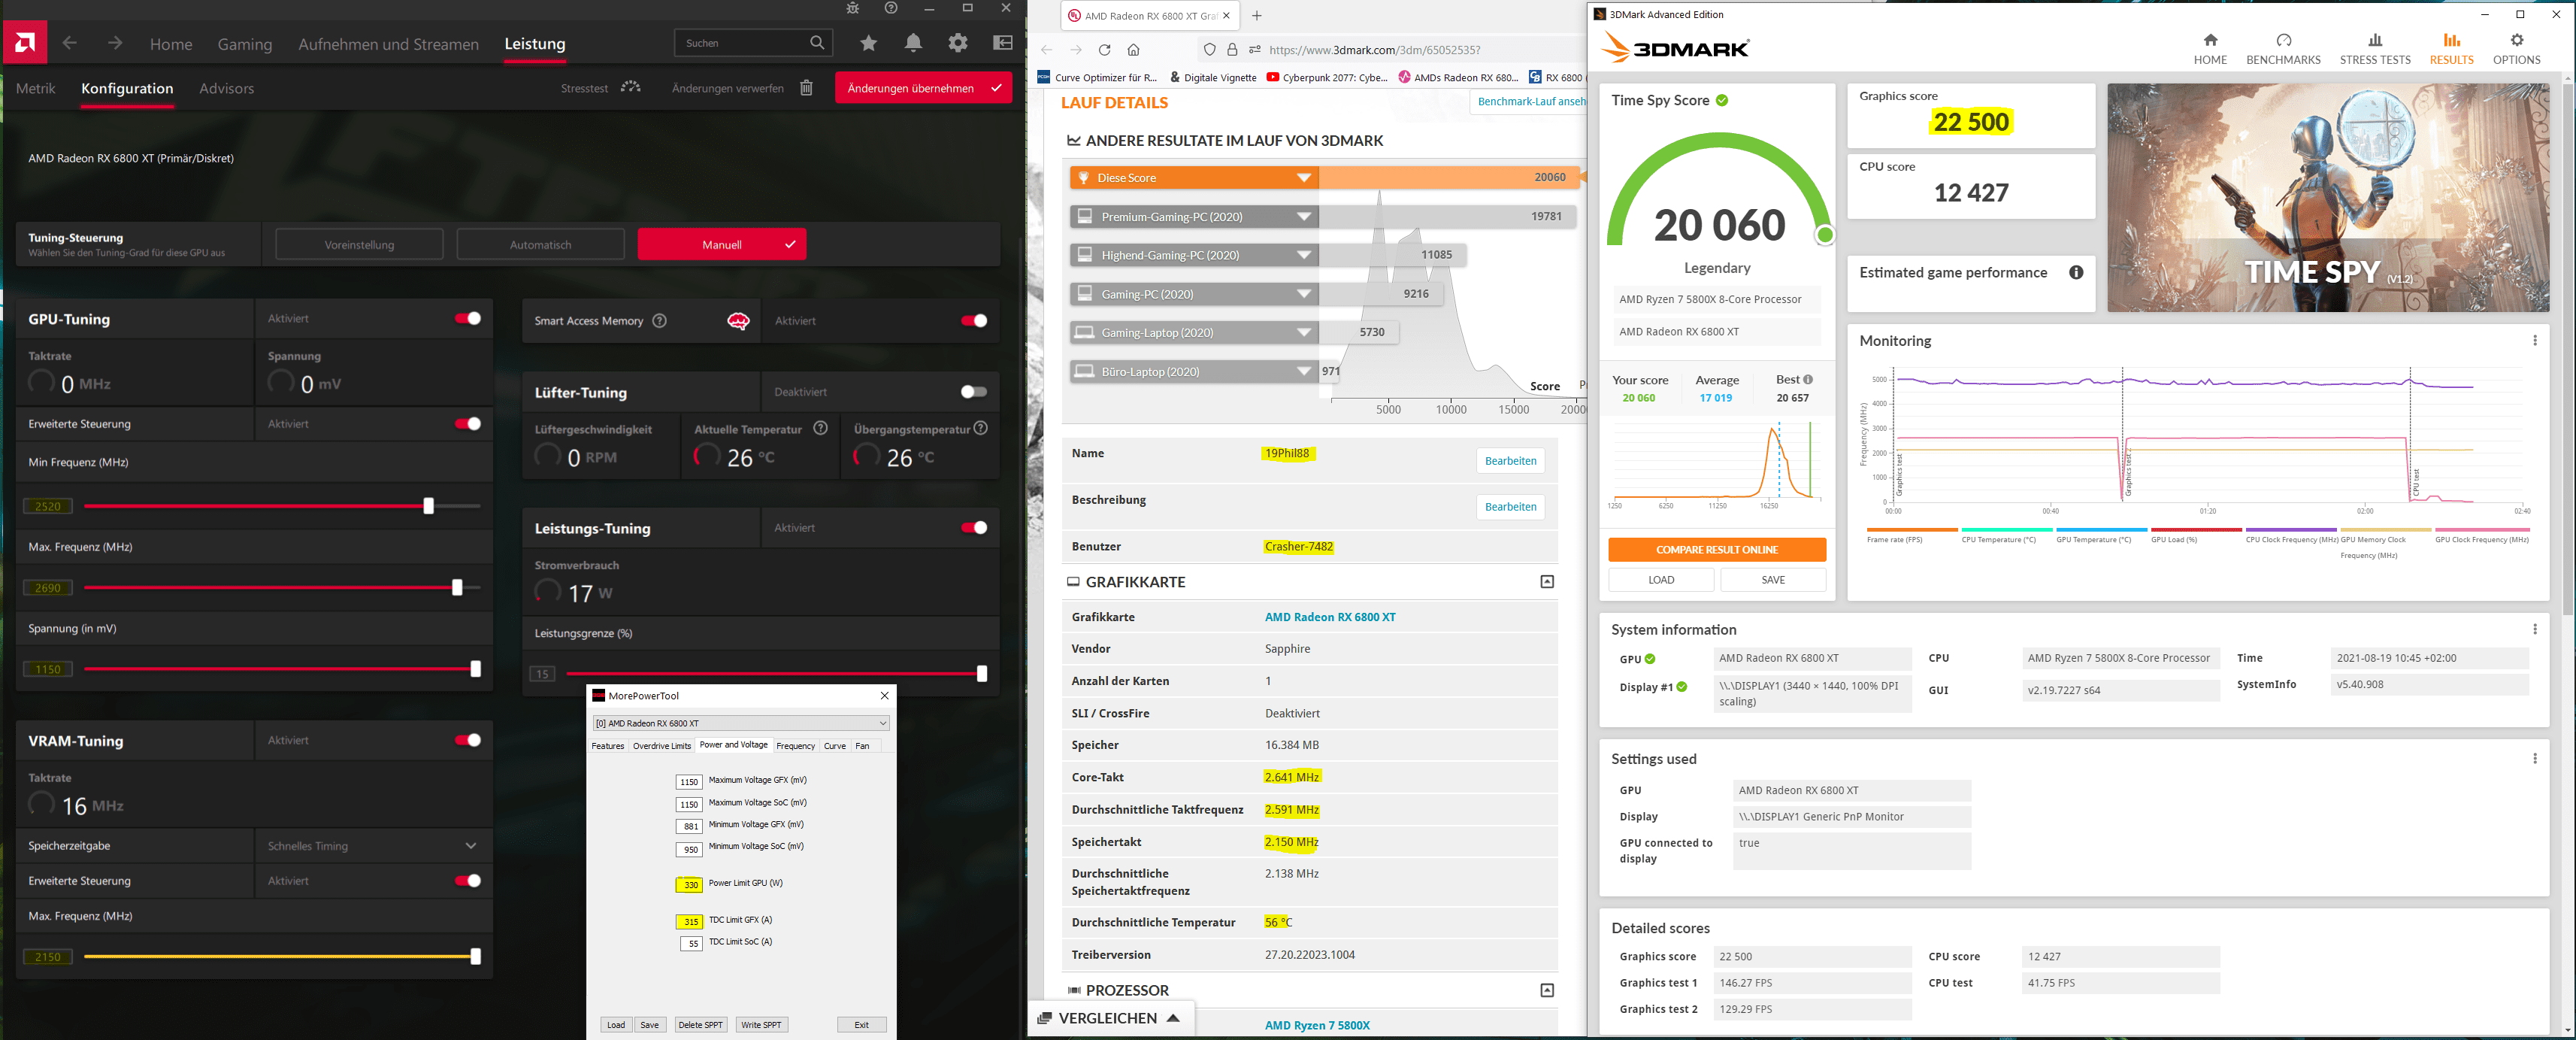
Task: Expand Gaming-Laptop (2020) dropdown
Action: 1304,333
